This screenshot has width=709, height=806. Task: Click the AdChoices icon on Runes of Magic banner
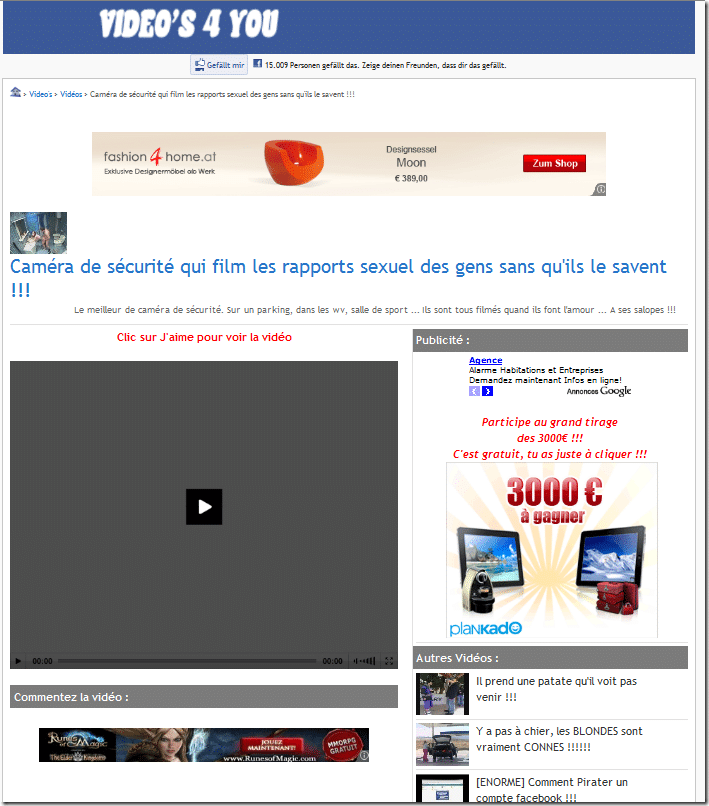tap(364, 756)
